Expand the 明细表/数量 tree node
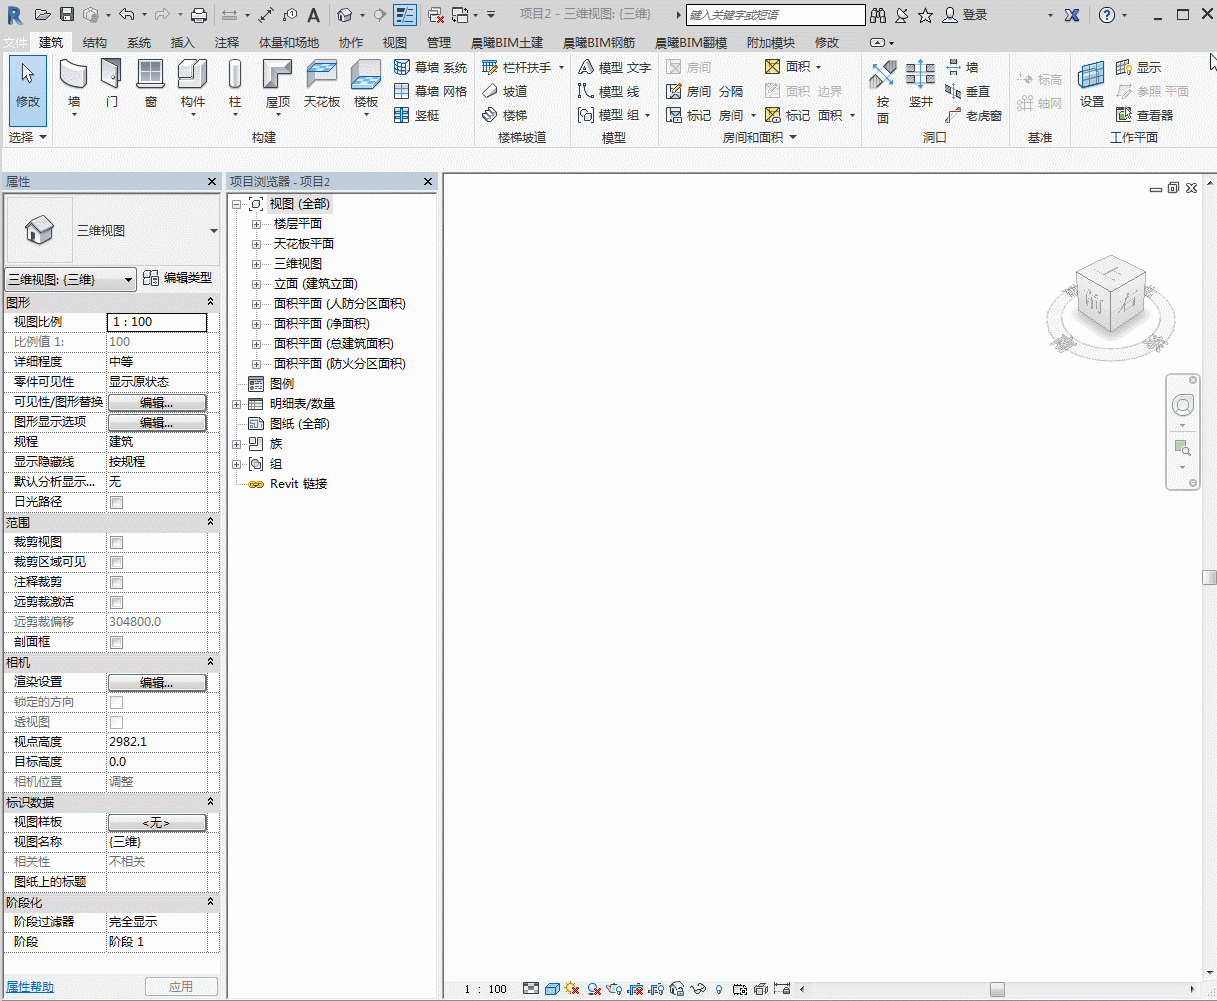 click(x=237, y=404)
